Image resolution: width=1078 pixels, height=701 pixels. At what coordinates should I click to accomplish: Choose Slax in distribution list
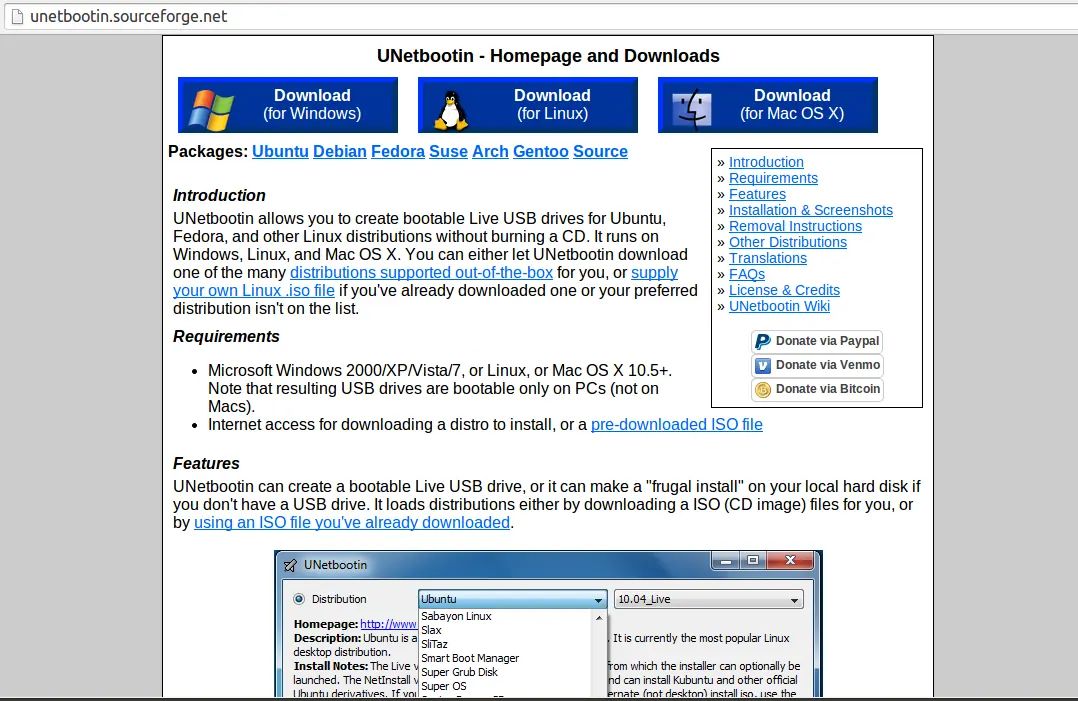click(431, 630)
